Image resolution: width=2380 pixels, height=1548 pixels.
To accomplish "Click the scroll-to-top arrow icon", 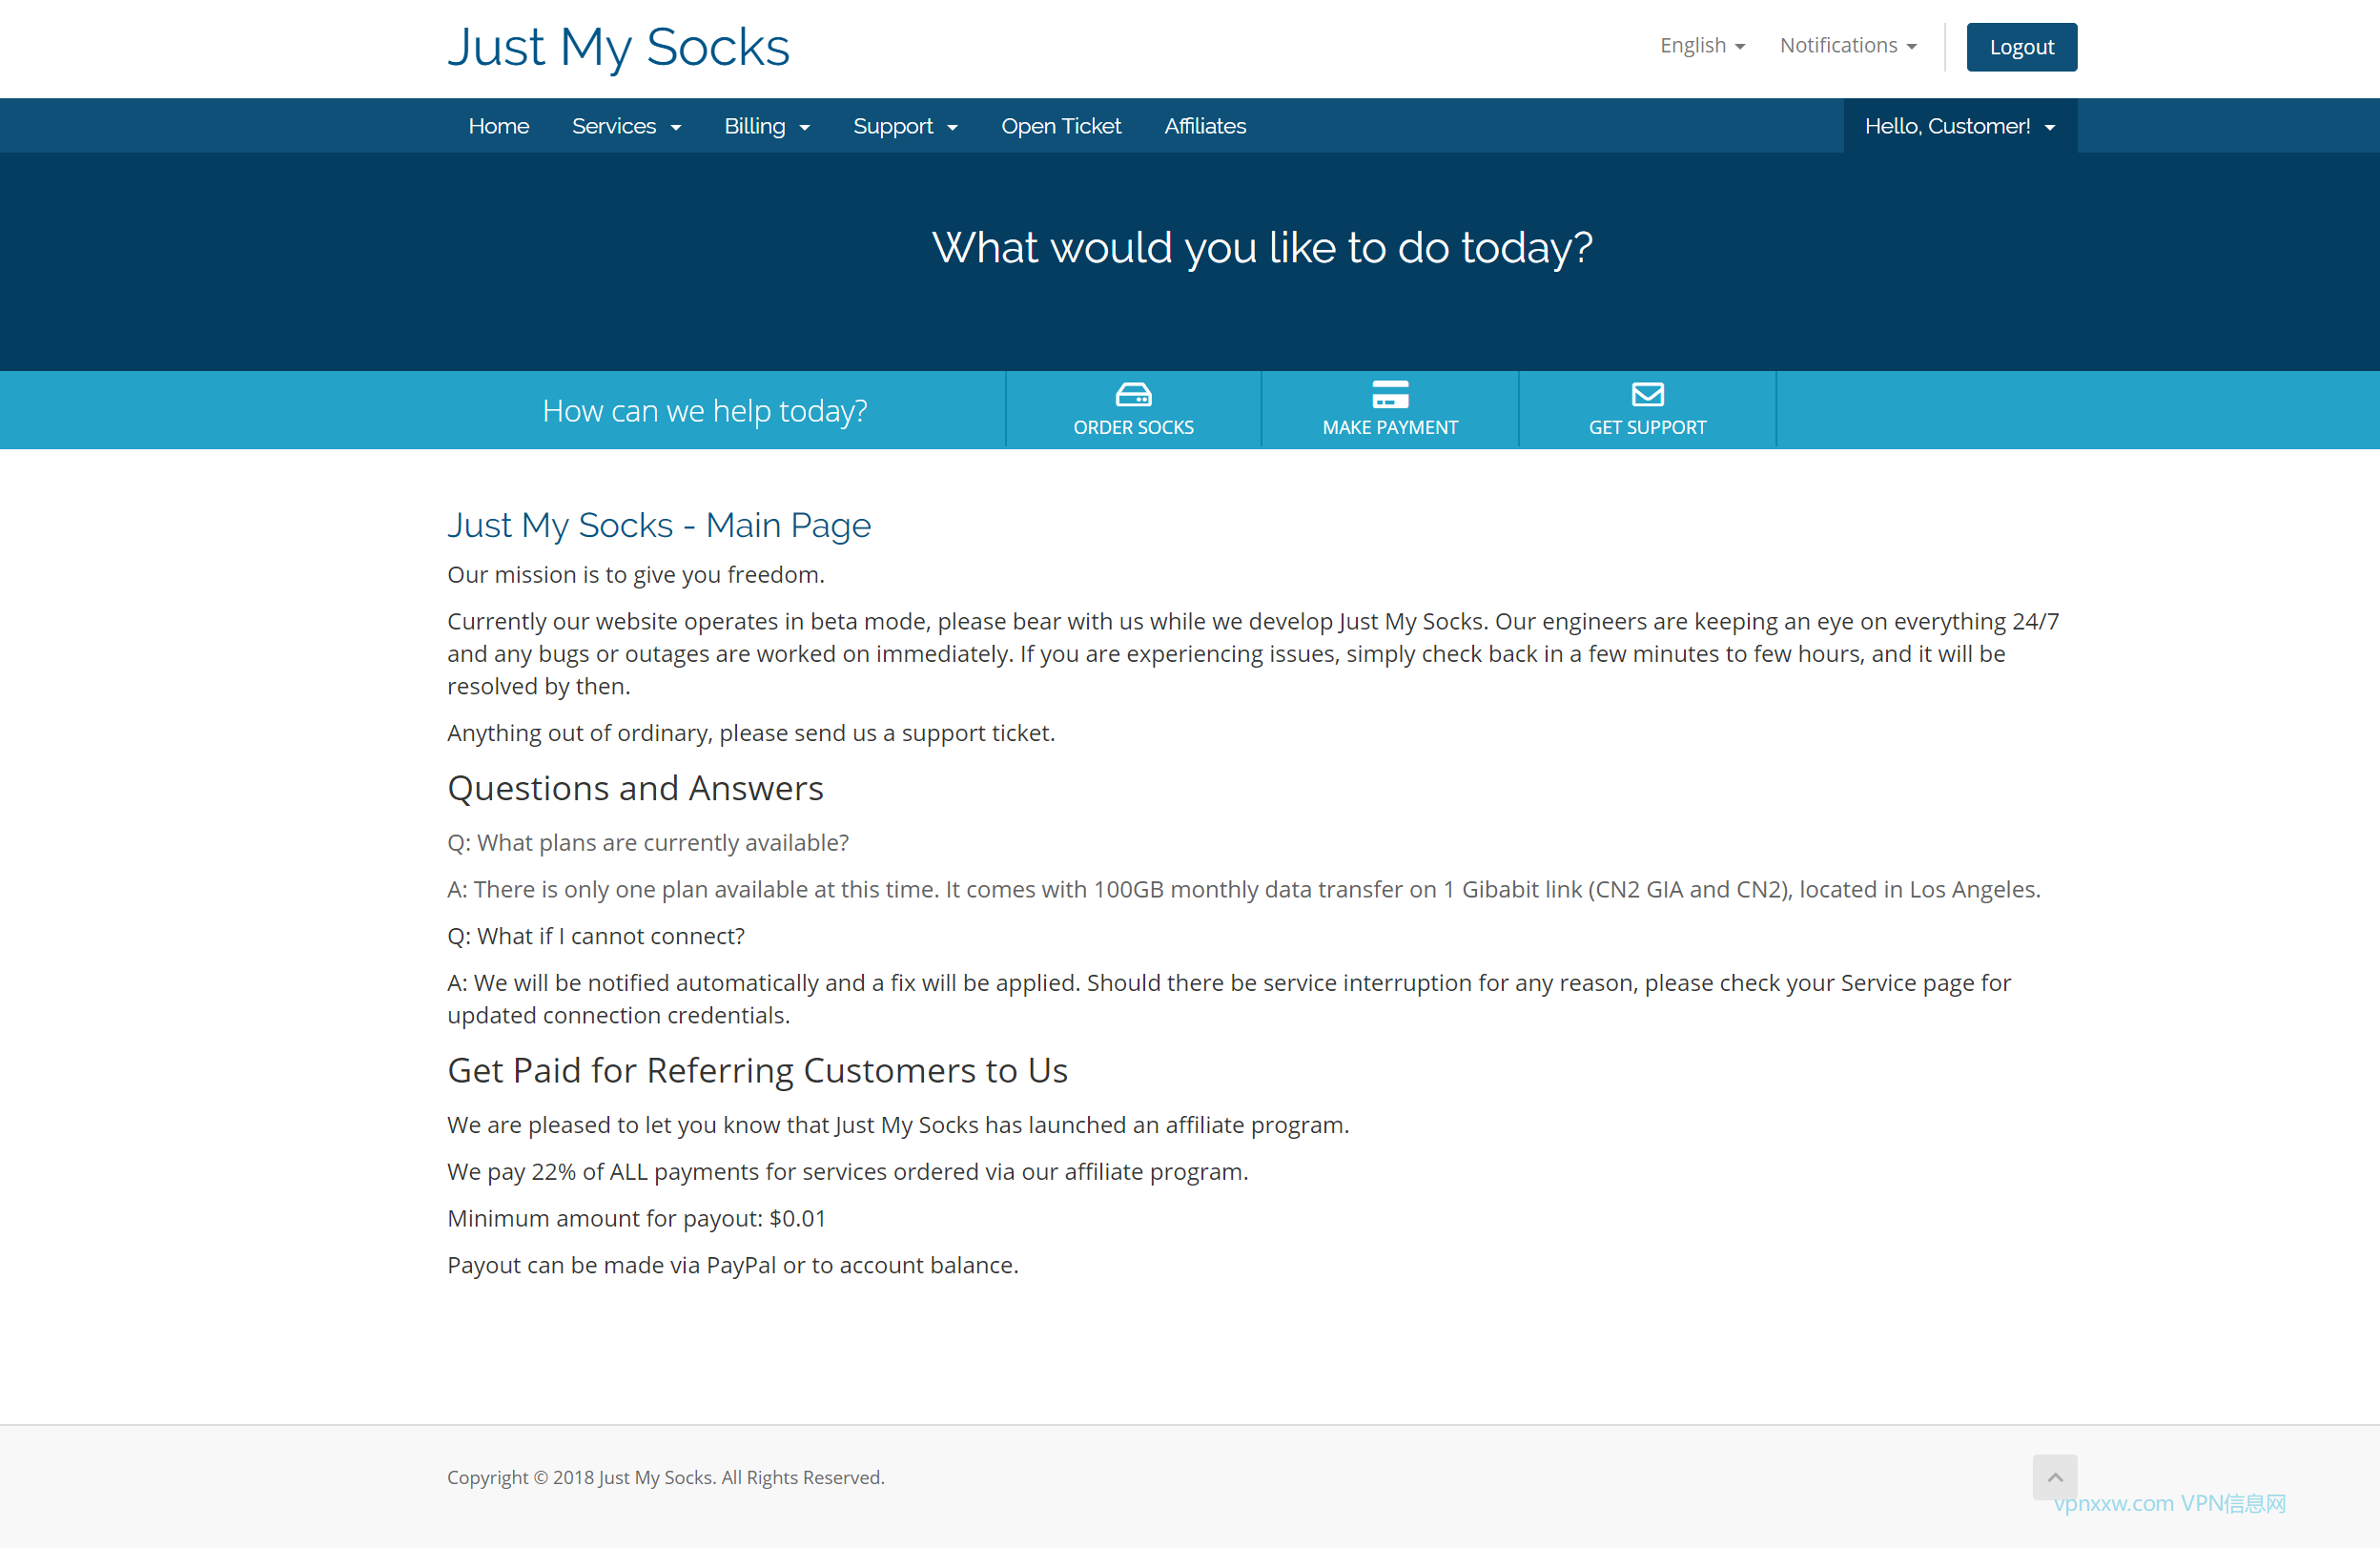I will pyautogui.click(x=2054, y=1476).
